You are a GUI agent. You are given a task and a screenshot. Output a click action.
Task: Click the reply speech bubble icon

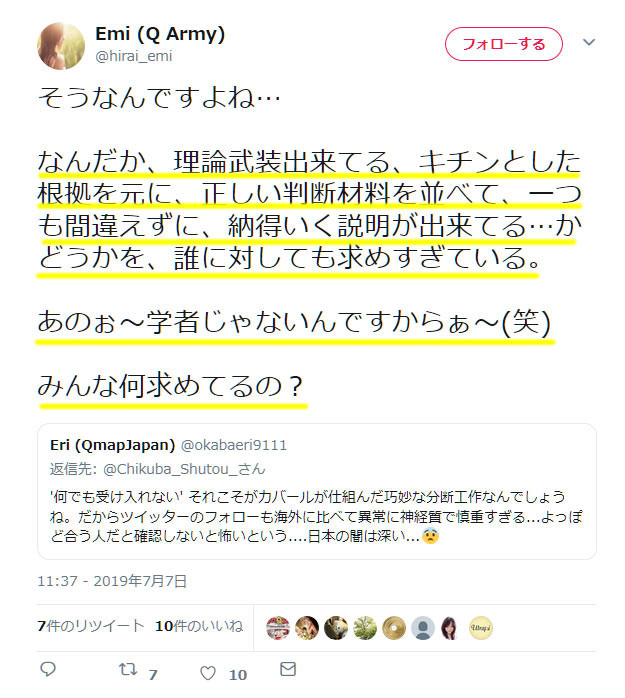(x=48, y=669)
